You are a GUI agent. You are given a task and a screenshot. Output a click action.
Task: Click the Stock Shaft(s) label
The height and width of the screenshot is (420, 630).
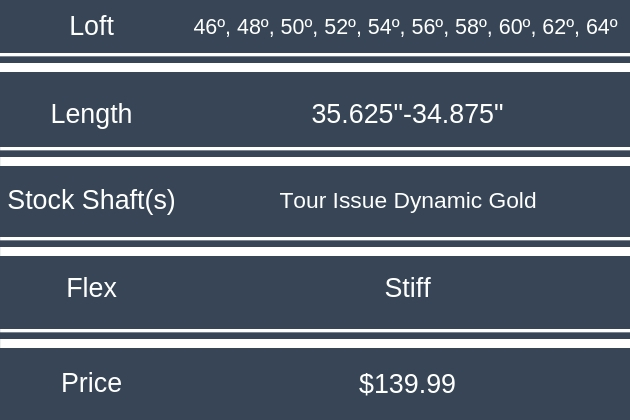[91, 200]
